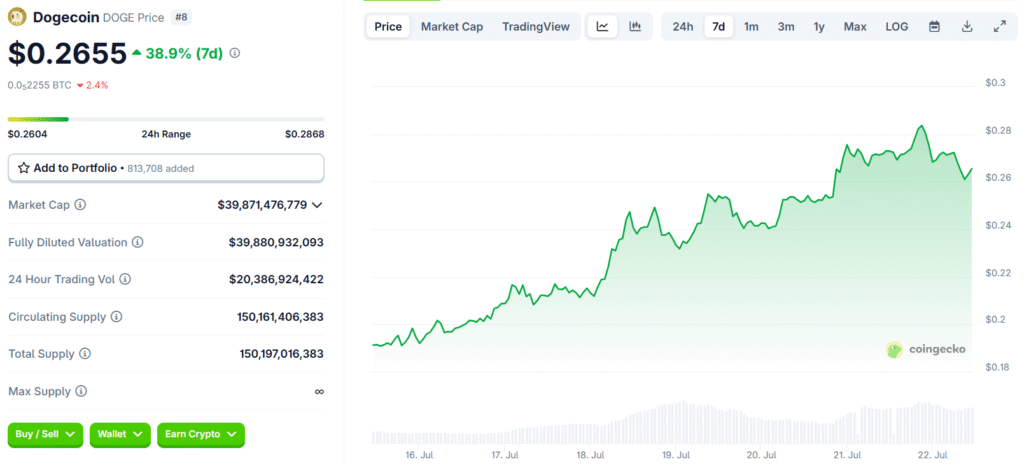Switch to the Market Cap tab
The image size is (1024, 464).
(x=451, y=27)
